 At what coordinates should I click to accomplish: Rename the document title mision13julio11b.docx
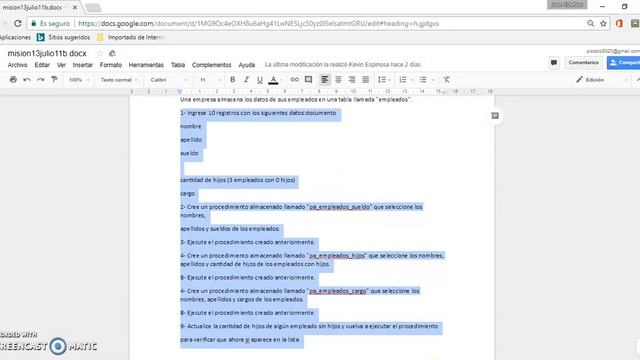[47, 53]
